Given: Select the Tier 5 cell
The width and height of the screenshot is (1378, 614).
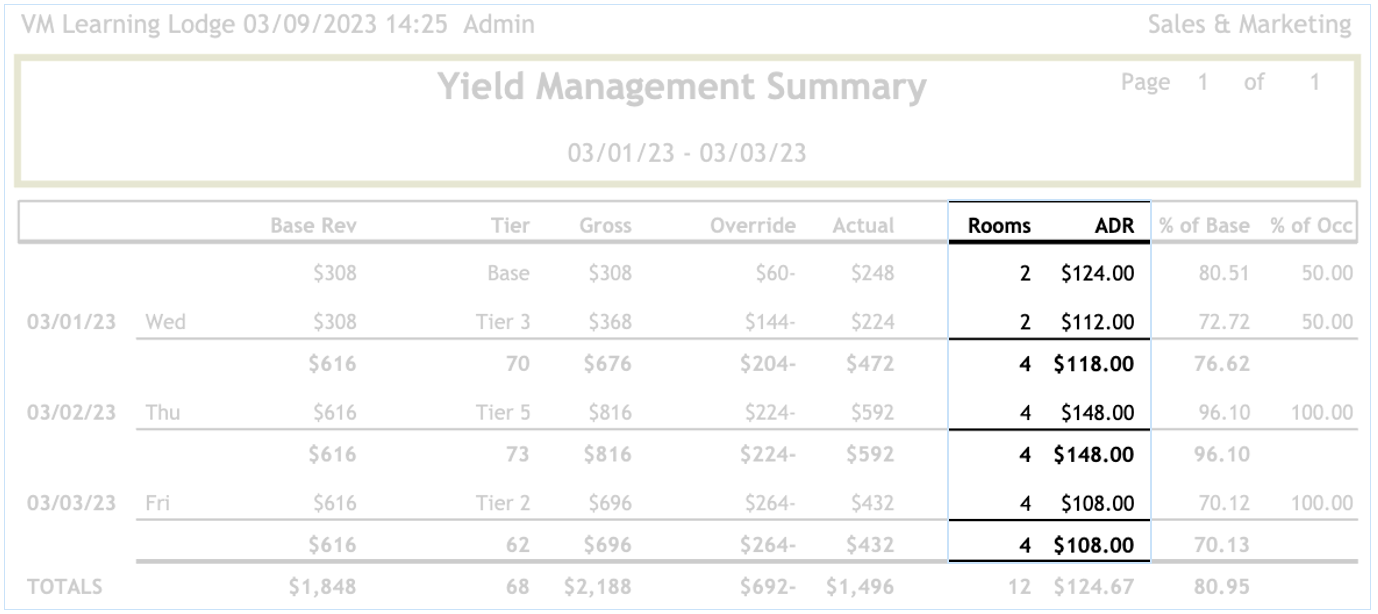Looking at the screenshot, I should [502, 412].
